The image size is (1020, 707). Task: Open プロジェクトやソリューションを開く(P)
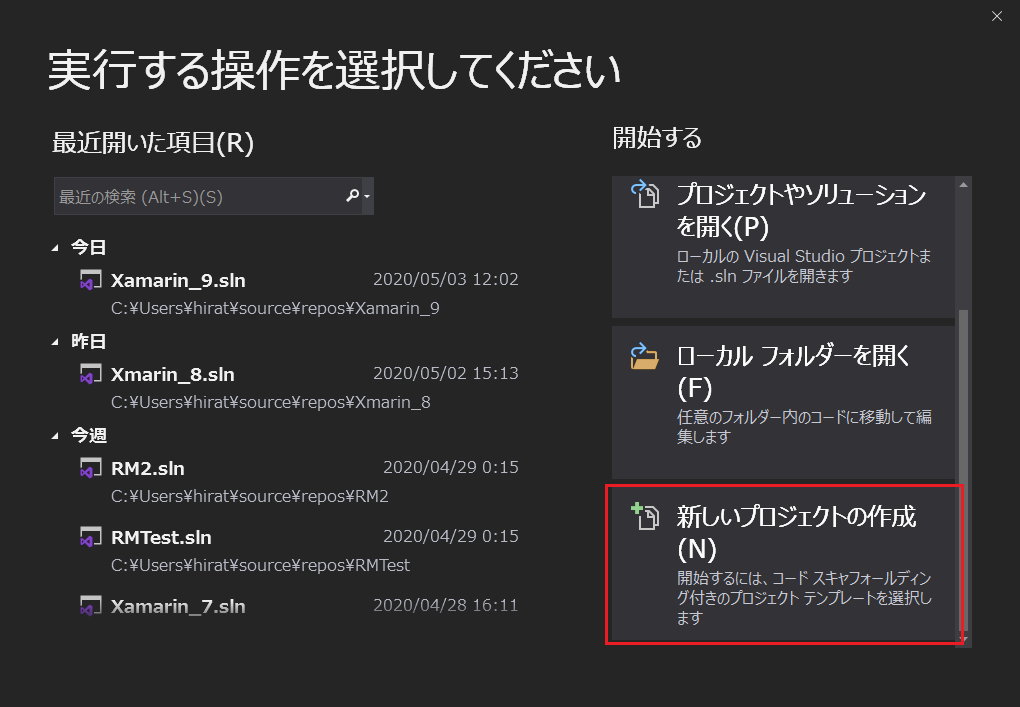point(783,247)
